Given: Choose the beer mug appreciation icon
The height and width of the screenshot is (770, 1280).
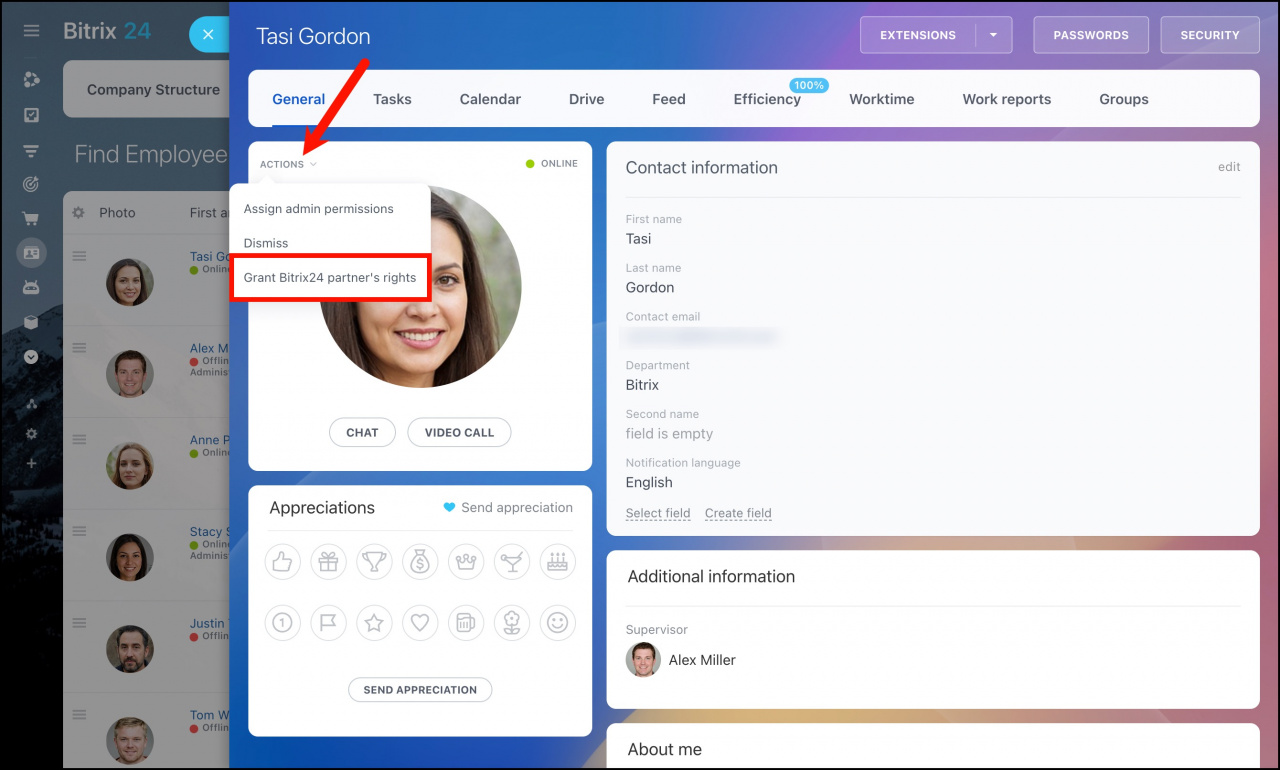Looking at the screenshot, I should tap(466, 623).
